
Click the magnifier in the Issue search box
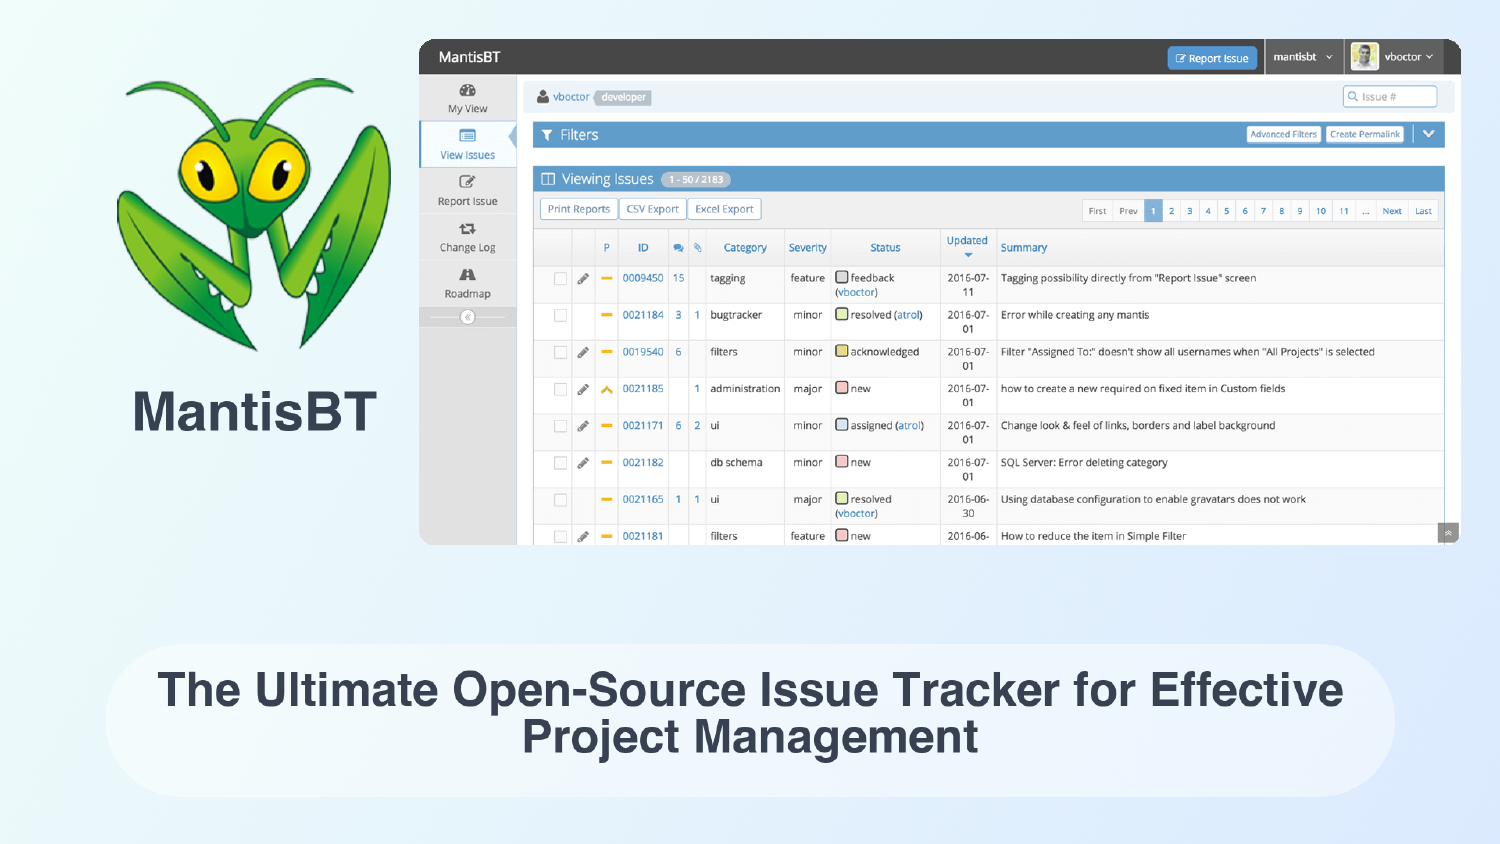coord(1352,96)
